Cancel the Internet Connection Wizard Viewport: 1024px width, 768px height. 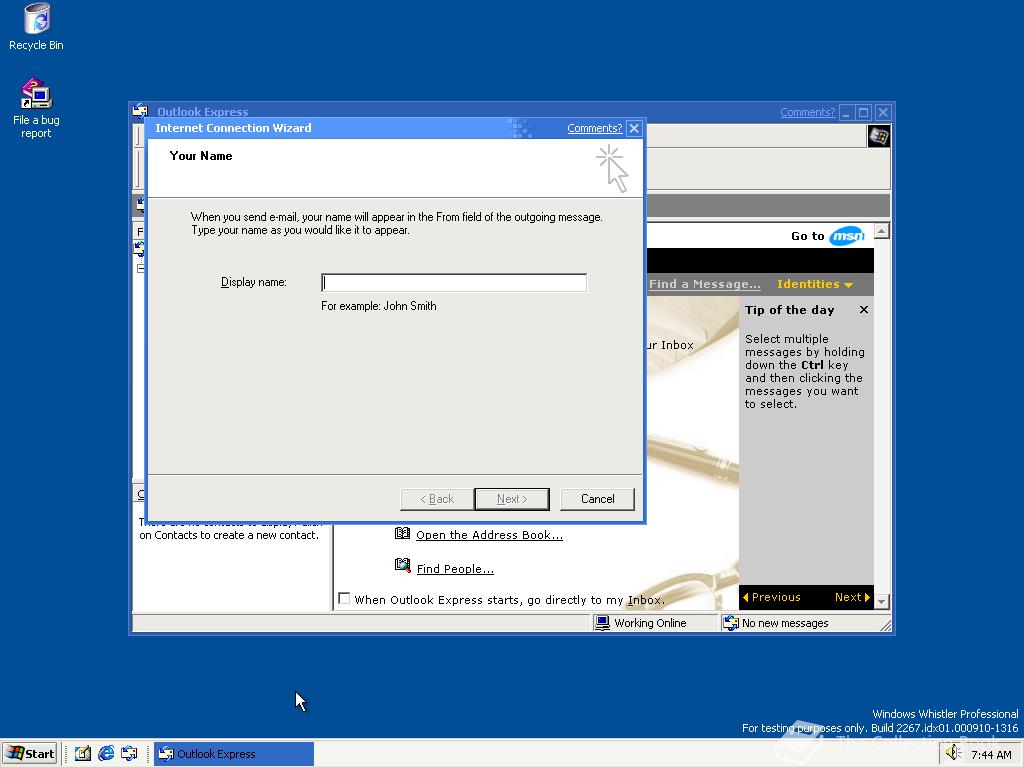pyautogui.click(x=597, y=499)
